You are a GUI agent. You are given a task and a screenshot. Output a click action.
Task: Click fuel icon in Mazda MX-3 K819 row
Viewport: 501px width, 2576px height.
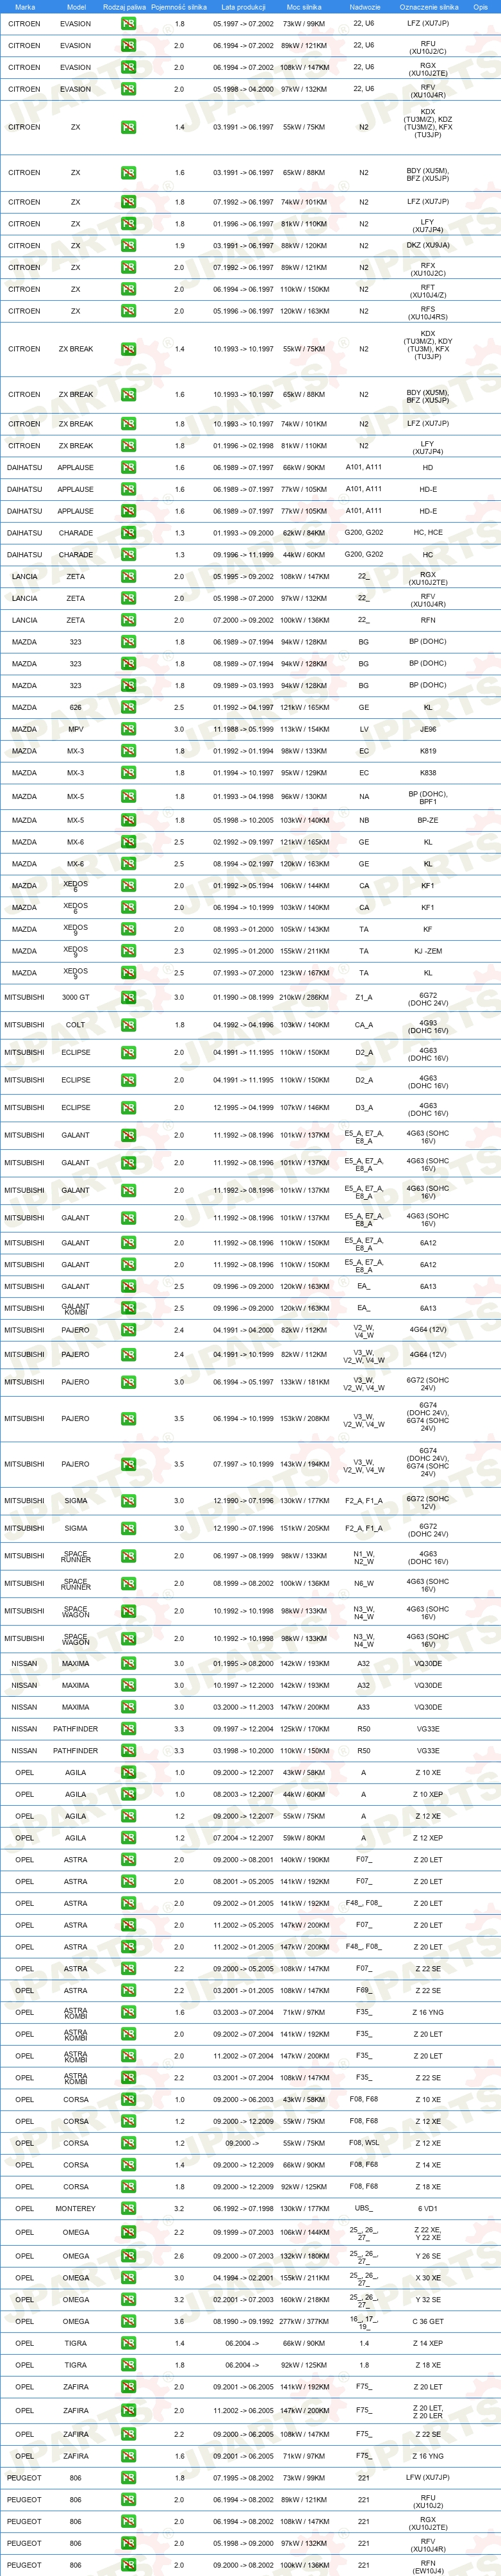point(128,752)
